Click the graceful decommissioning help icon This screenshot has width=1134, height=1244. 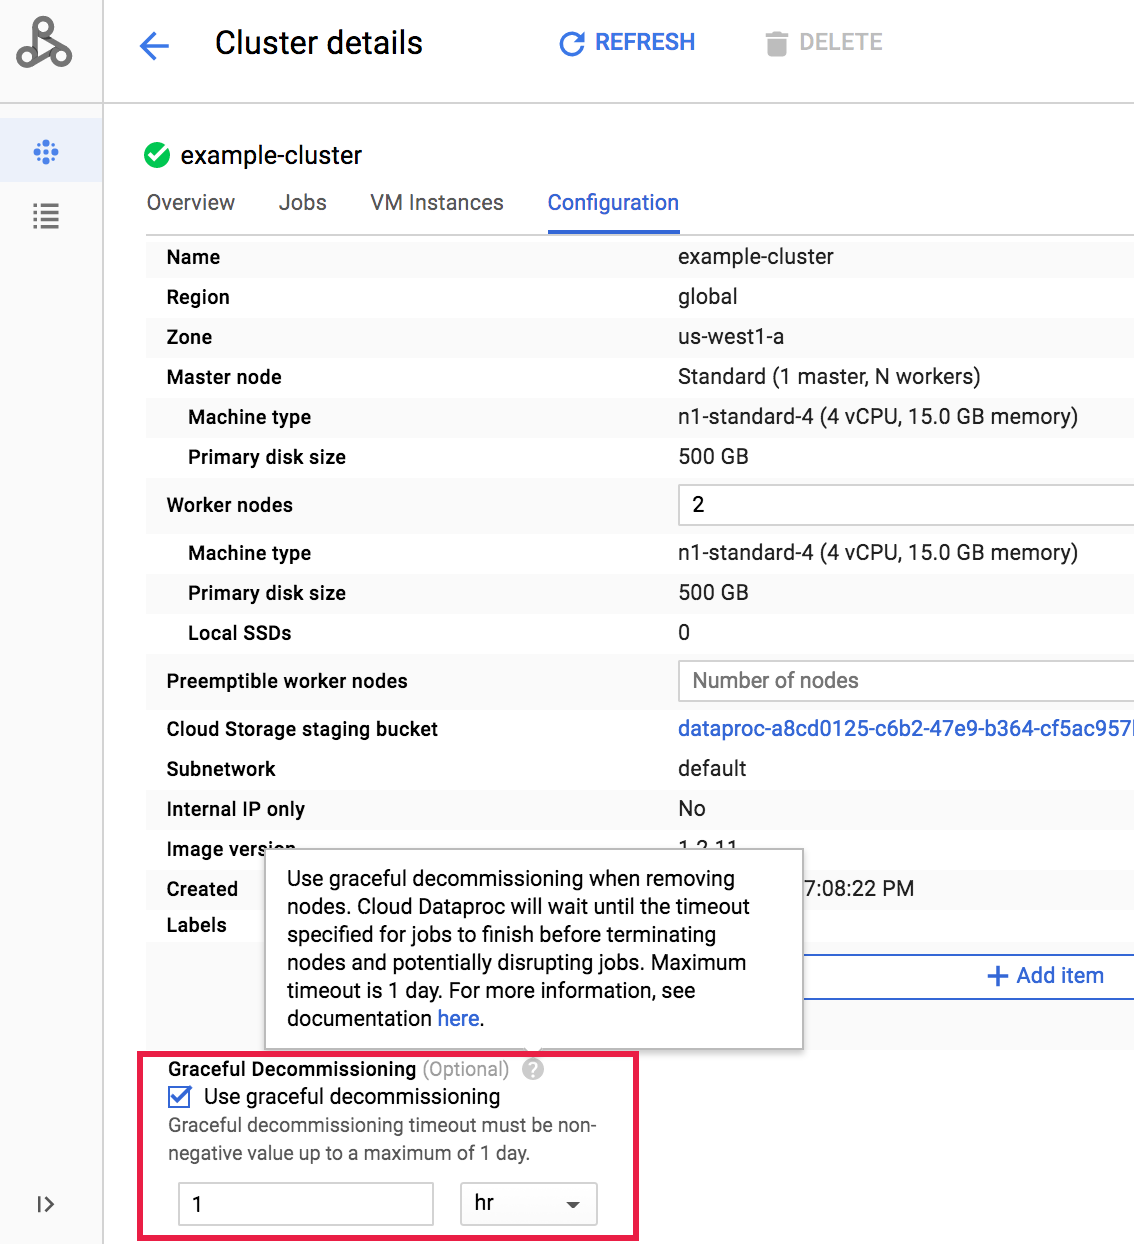[x=533, y=1069]
